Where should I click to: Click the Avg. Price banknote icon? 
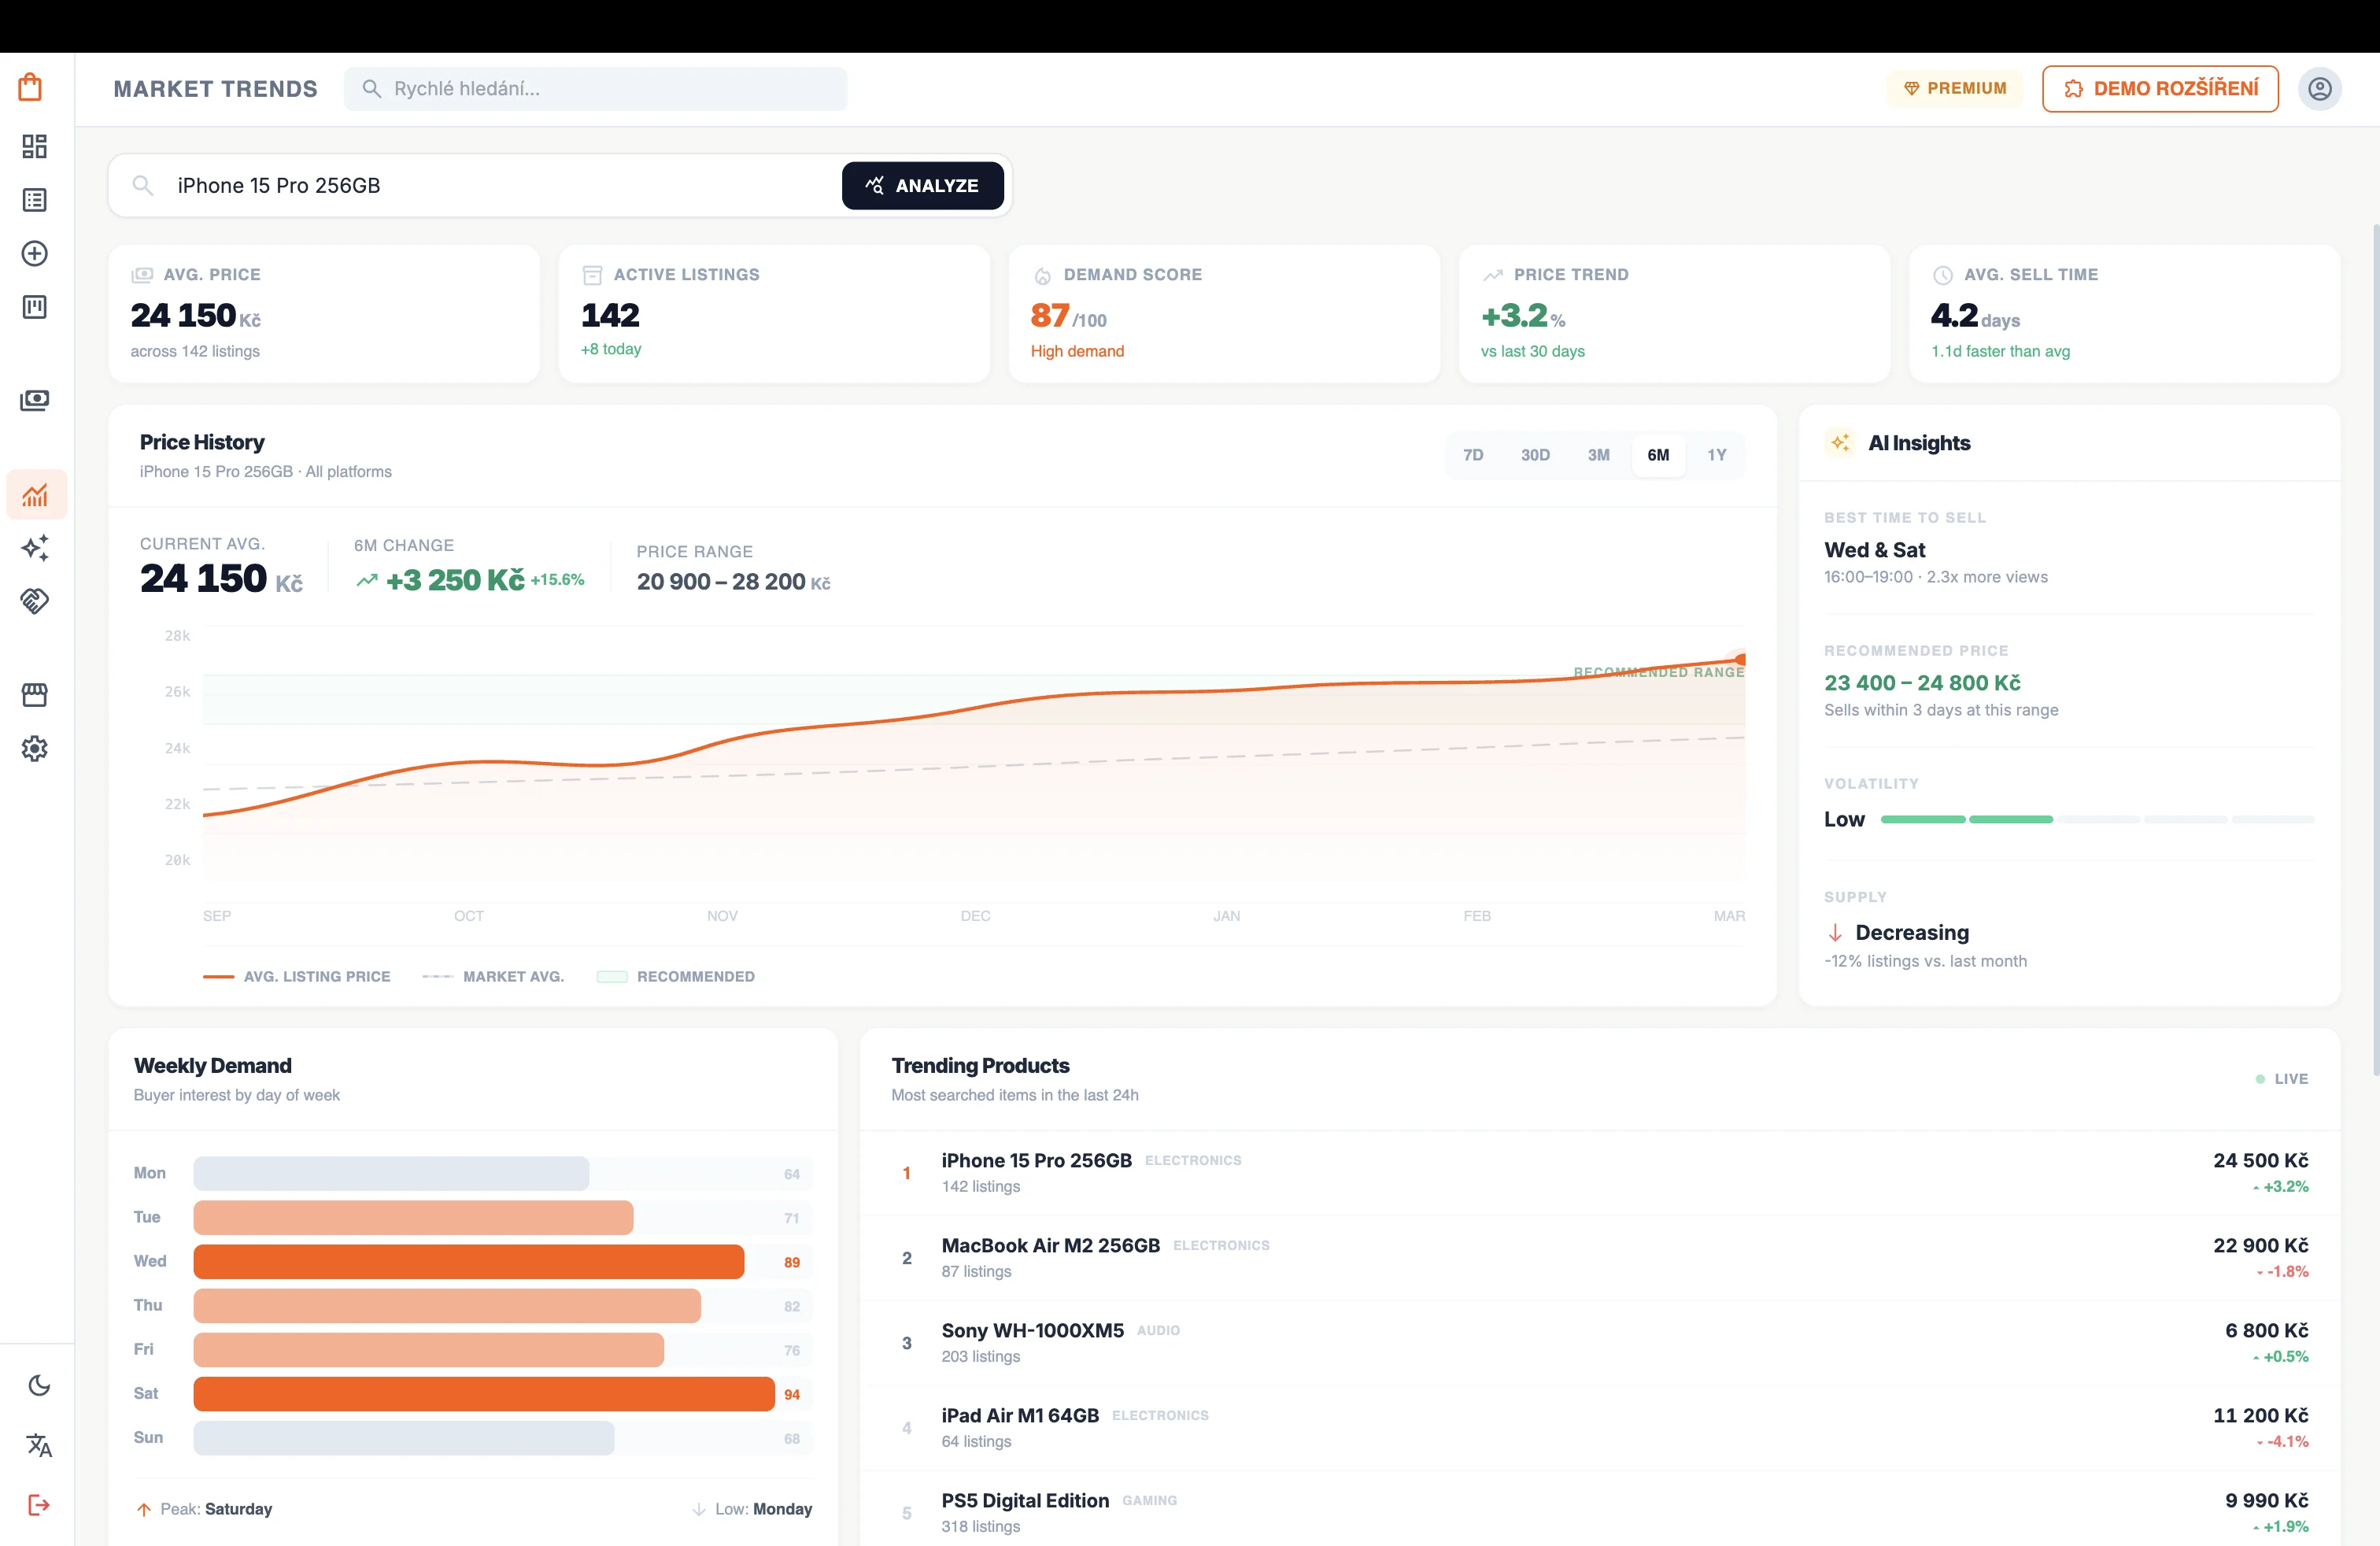tap(142, 275)
